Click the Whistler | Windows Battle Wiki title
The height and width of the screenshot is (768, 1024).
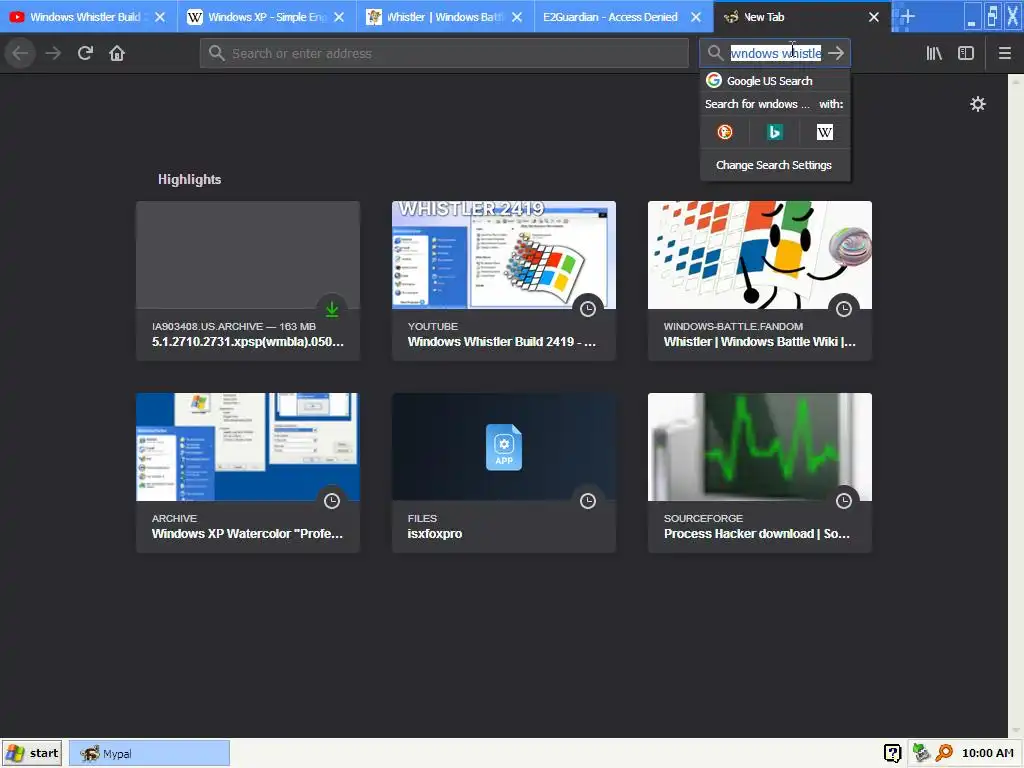[760, 342]
